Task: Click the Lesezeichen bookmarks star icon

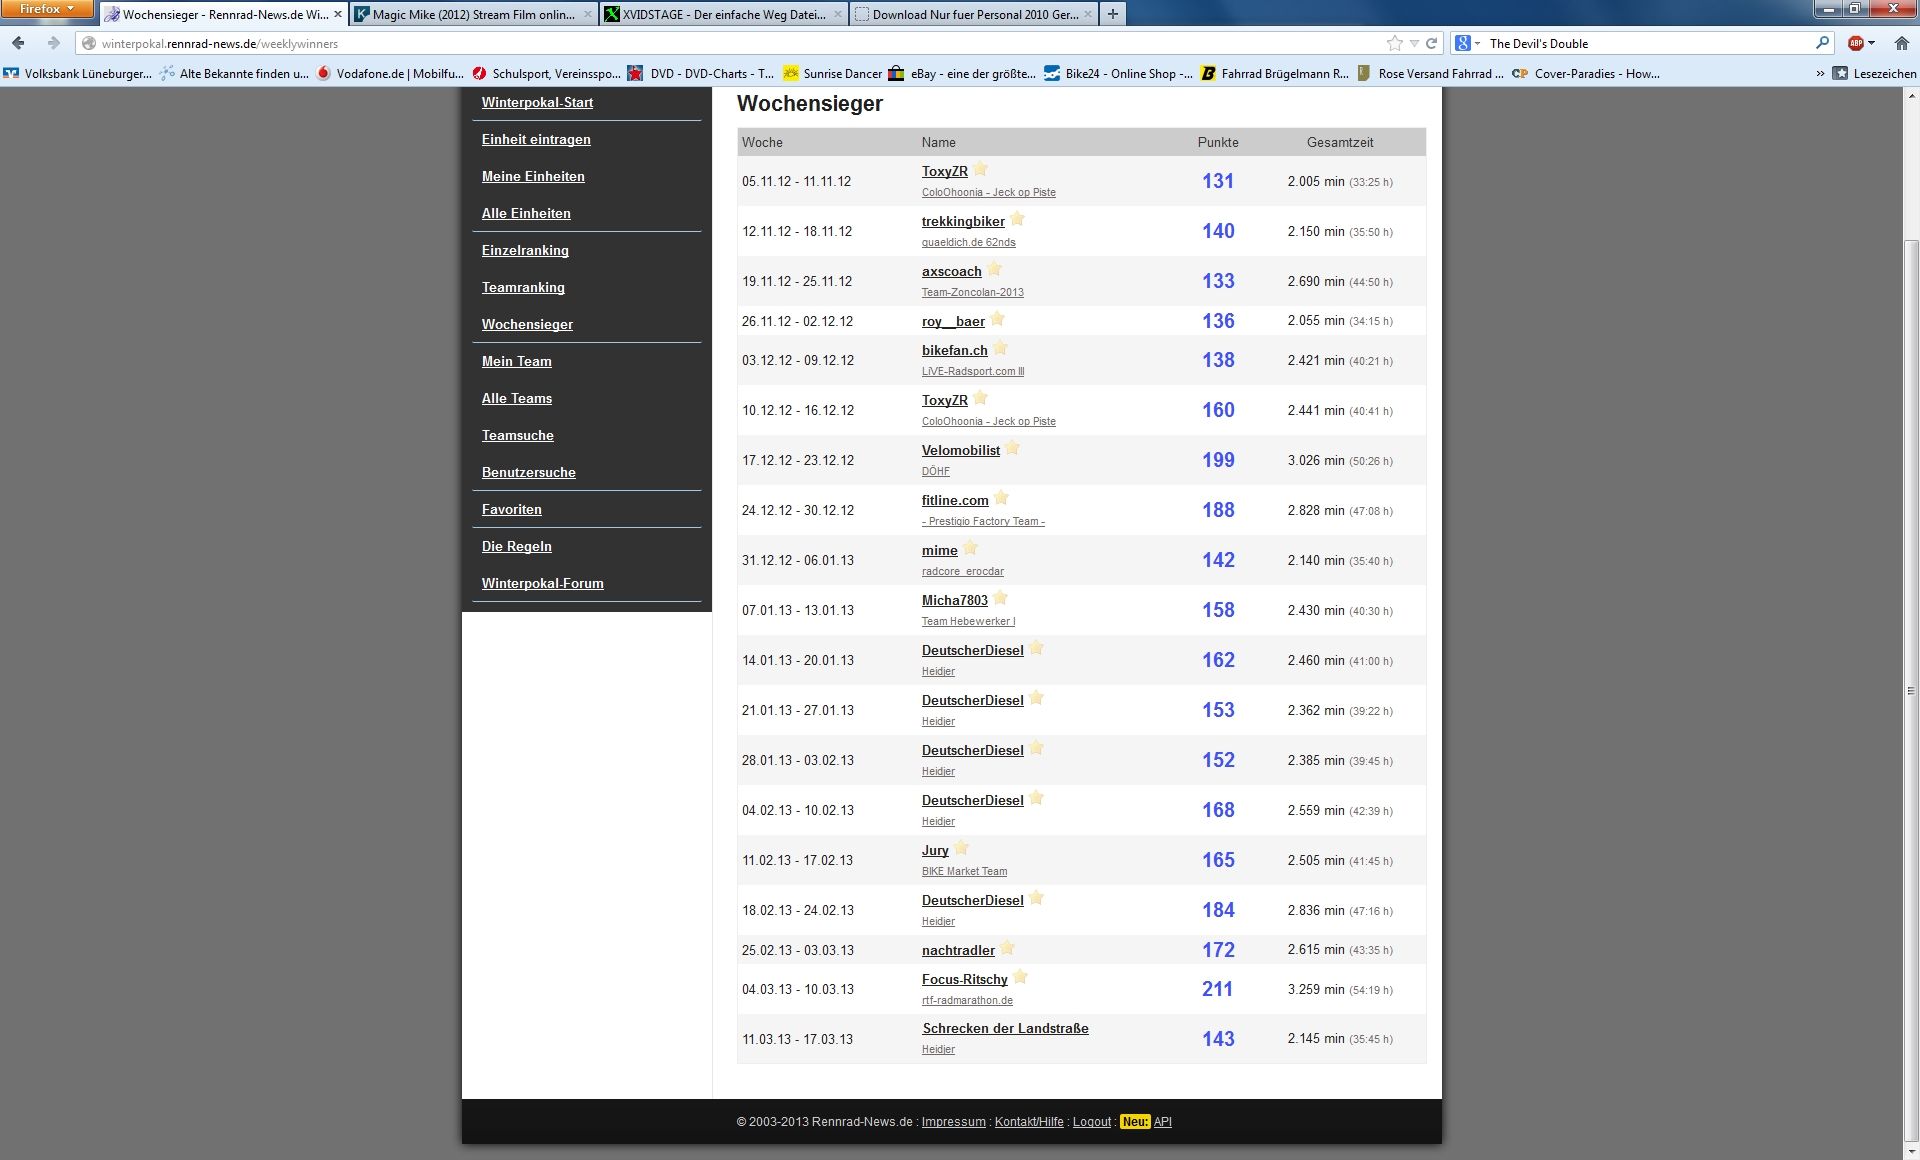Action: pos(1840,73)
